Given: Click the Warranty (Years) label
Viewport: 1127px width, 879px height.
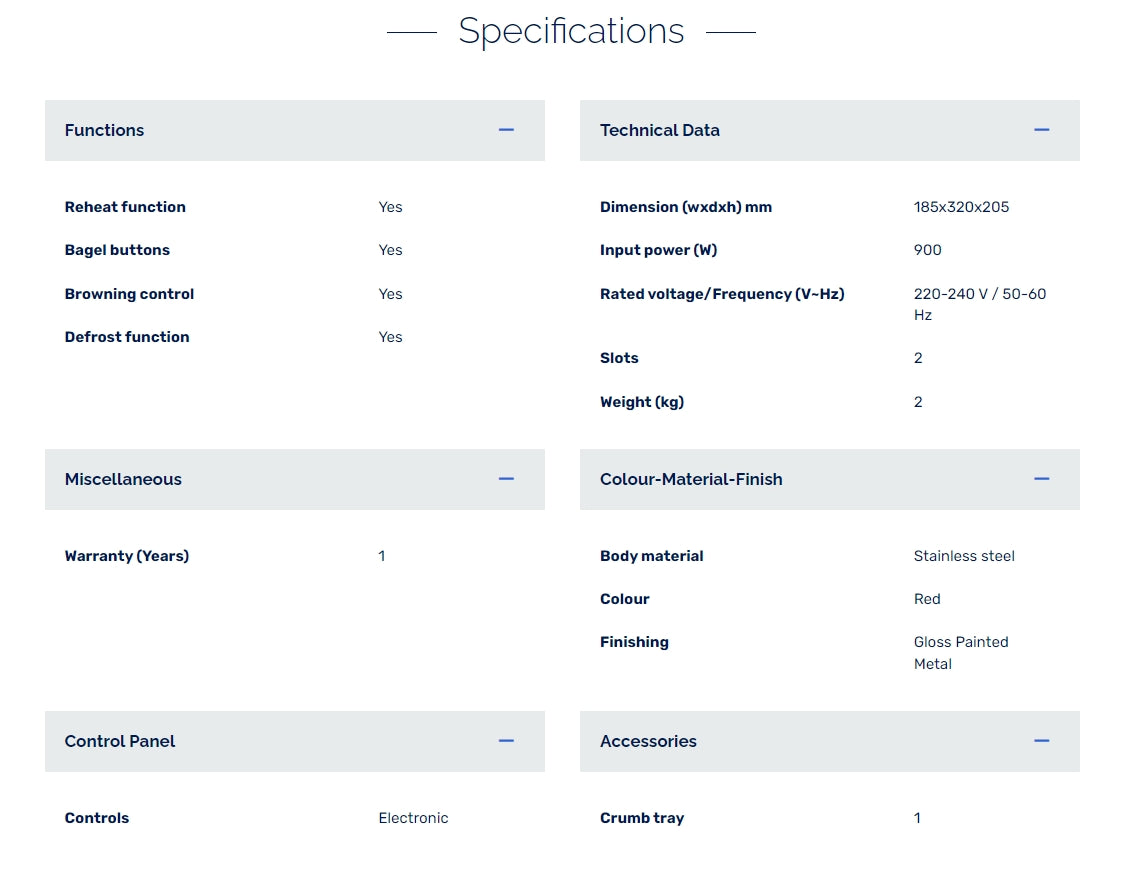Looking at the screenshot, I should pyautogui.click(x=127, y=556).
